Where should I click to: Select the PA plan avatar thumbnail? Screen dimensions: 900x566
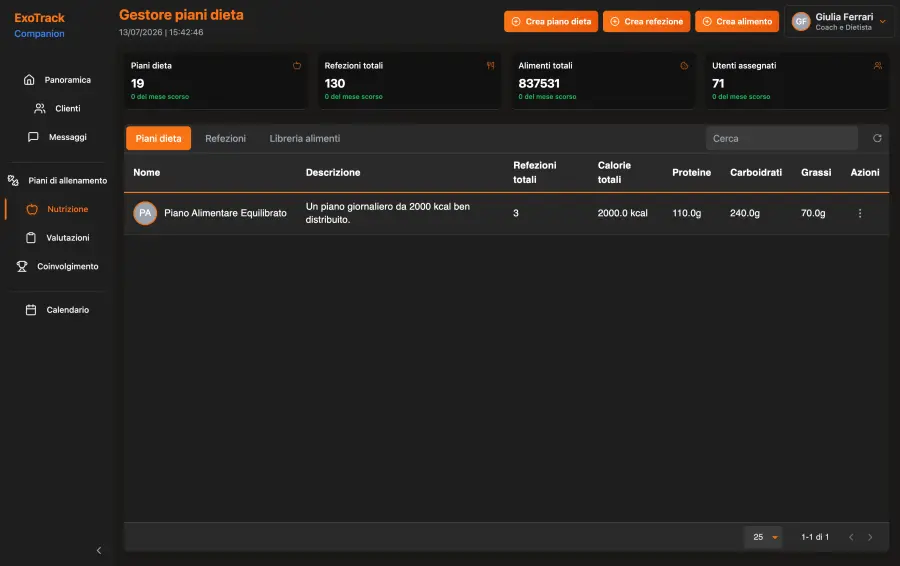click(145, 214)
